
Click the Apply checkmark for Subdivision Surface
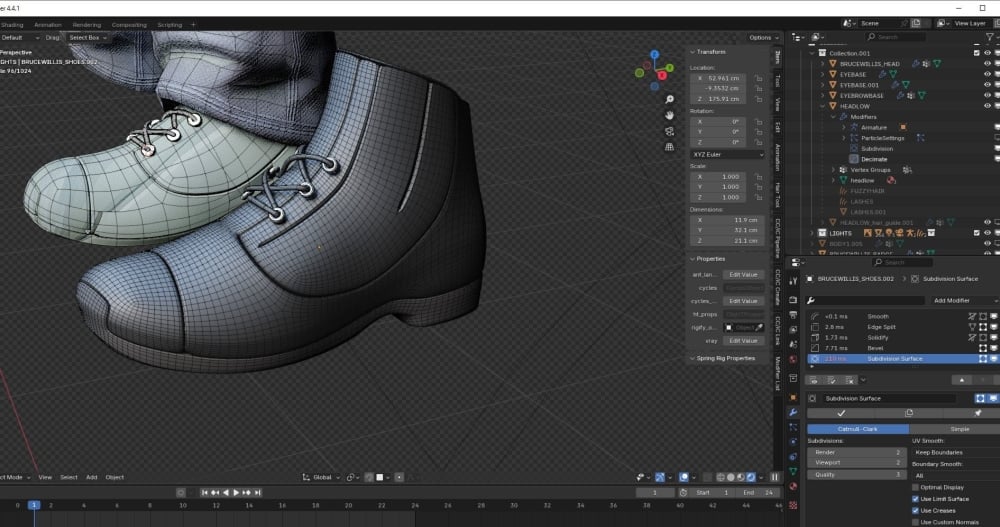841,412
